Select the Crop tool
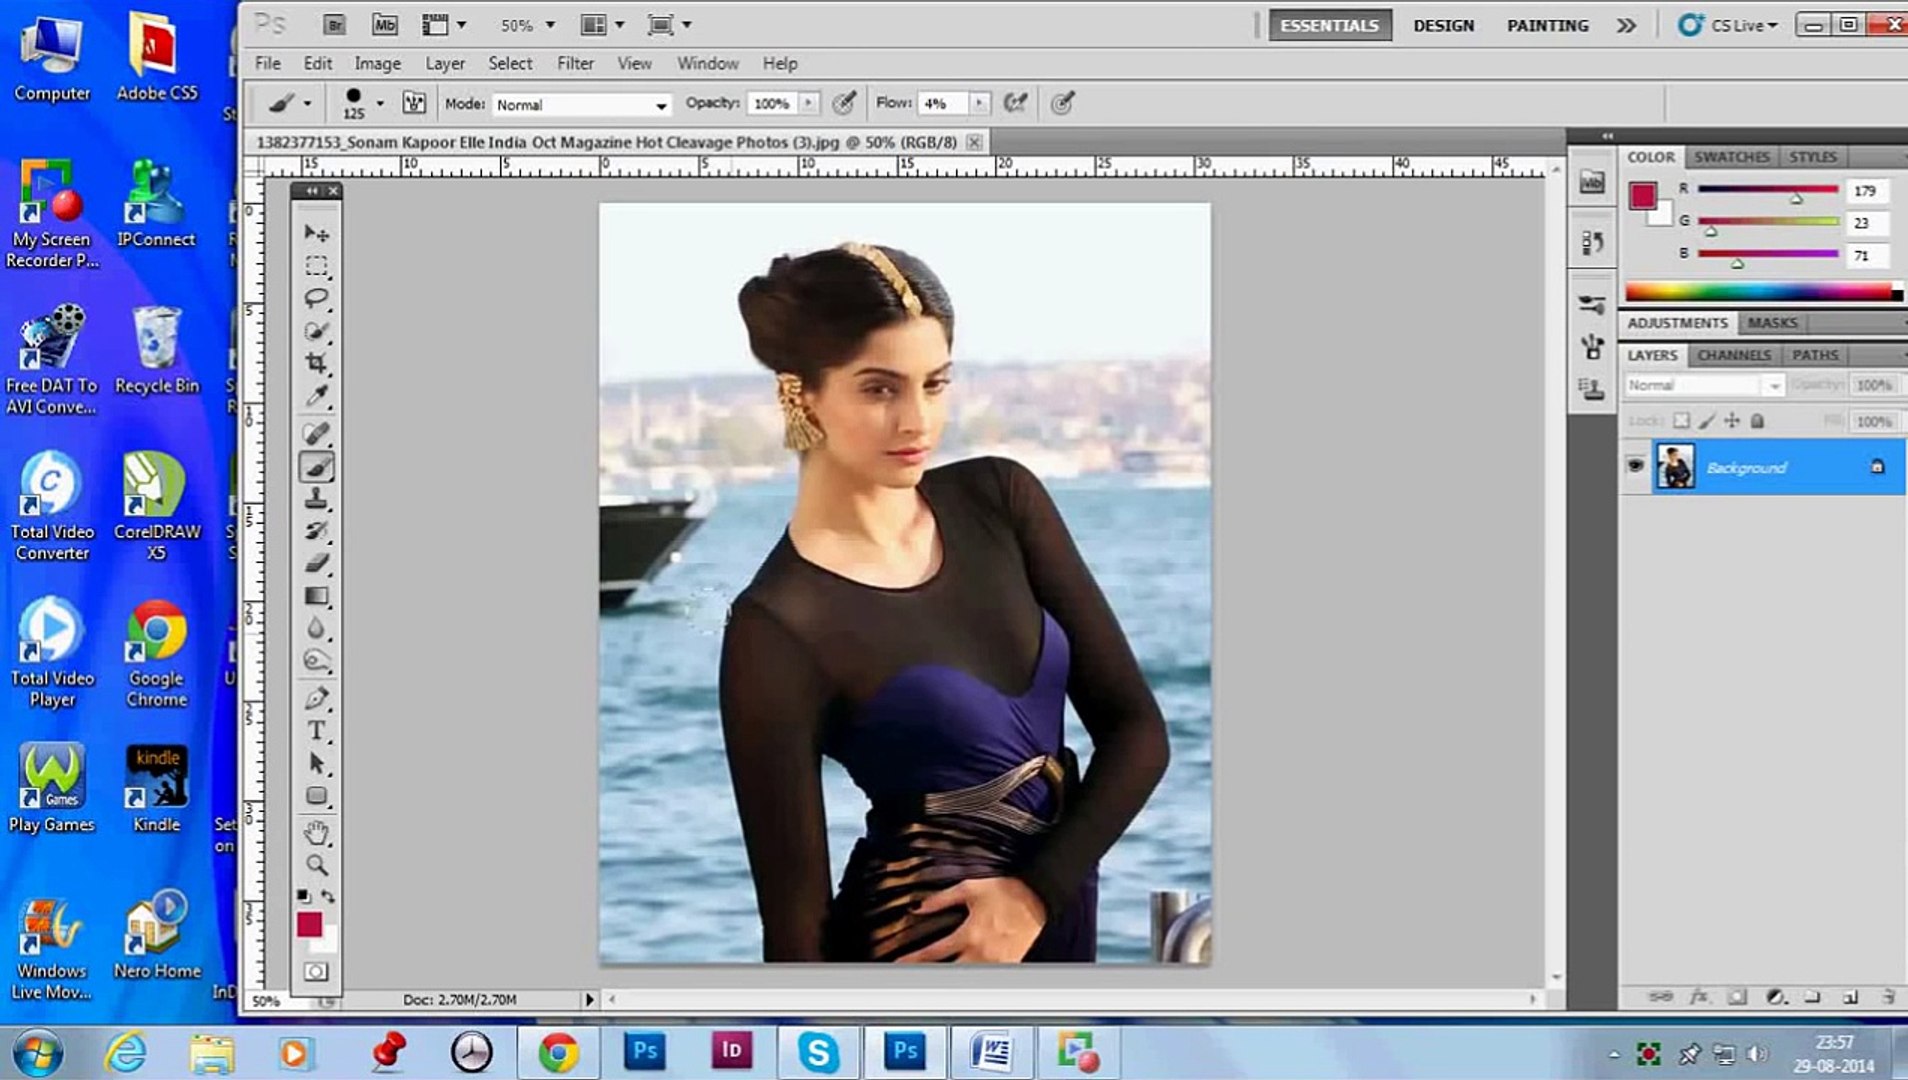The width and height of the screenshot is (1908, 1080). (316, 363)
